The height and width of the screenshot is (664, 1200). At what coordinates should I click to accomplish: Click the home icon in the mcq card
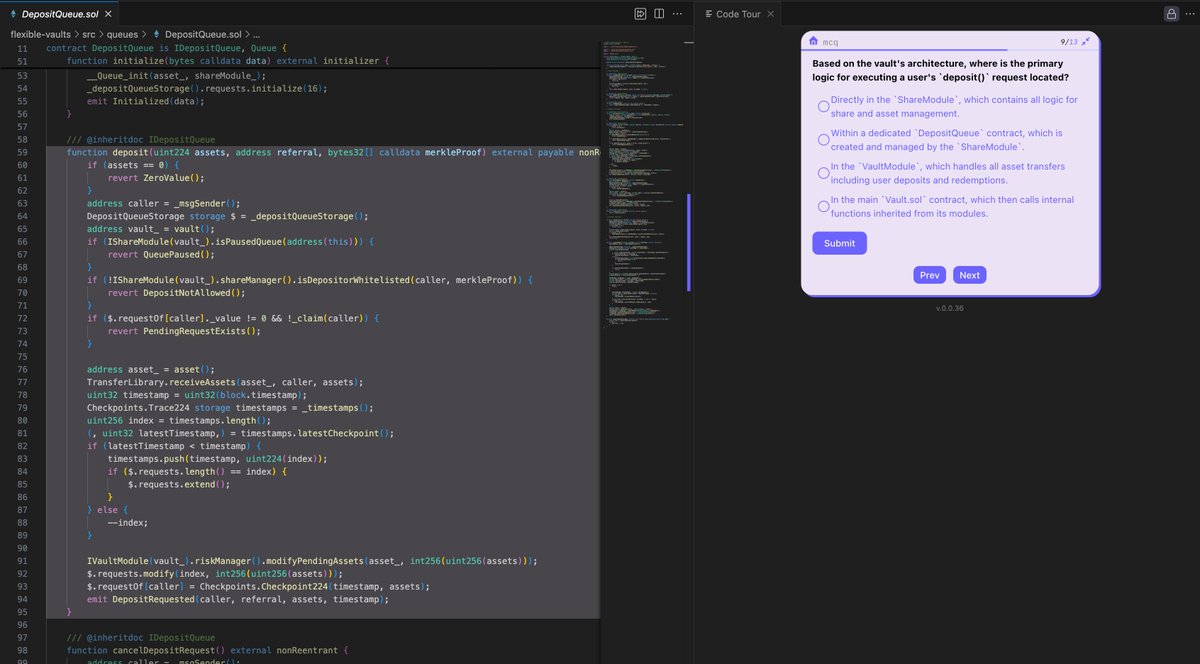point(814,41)
